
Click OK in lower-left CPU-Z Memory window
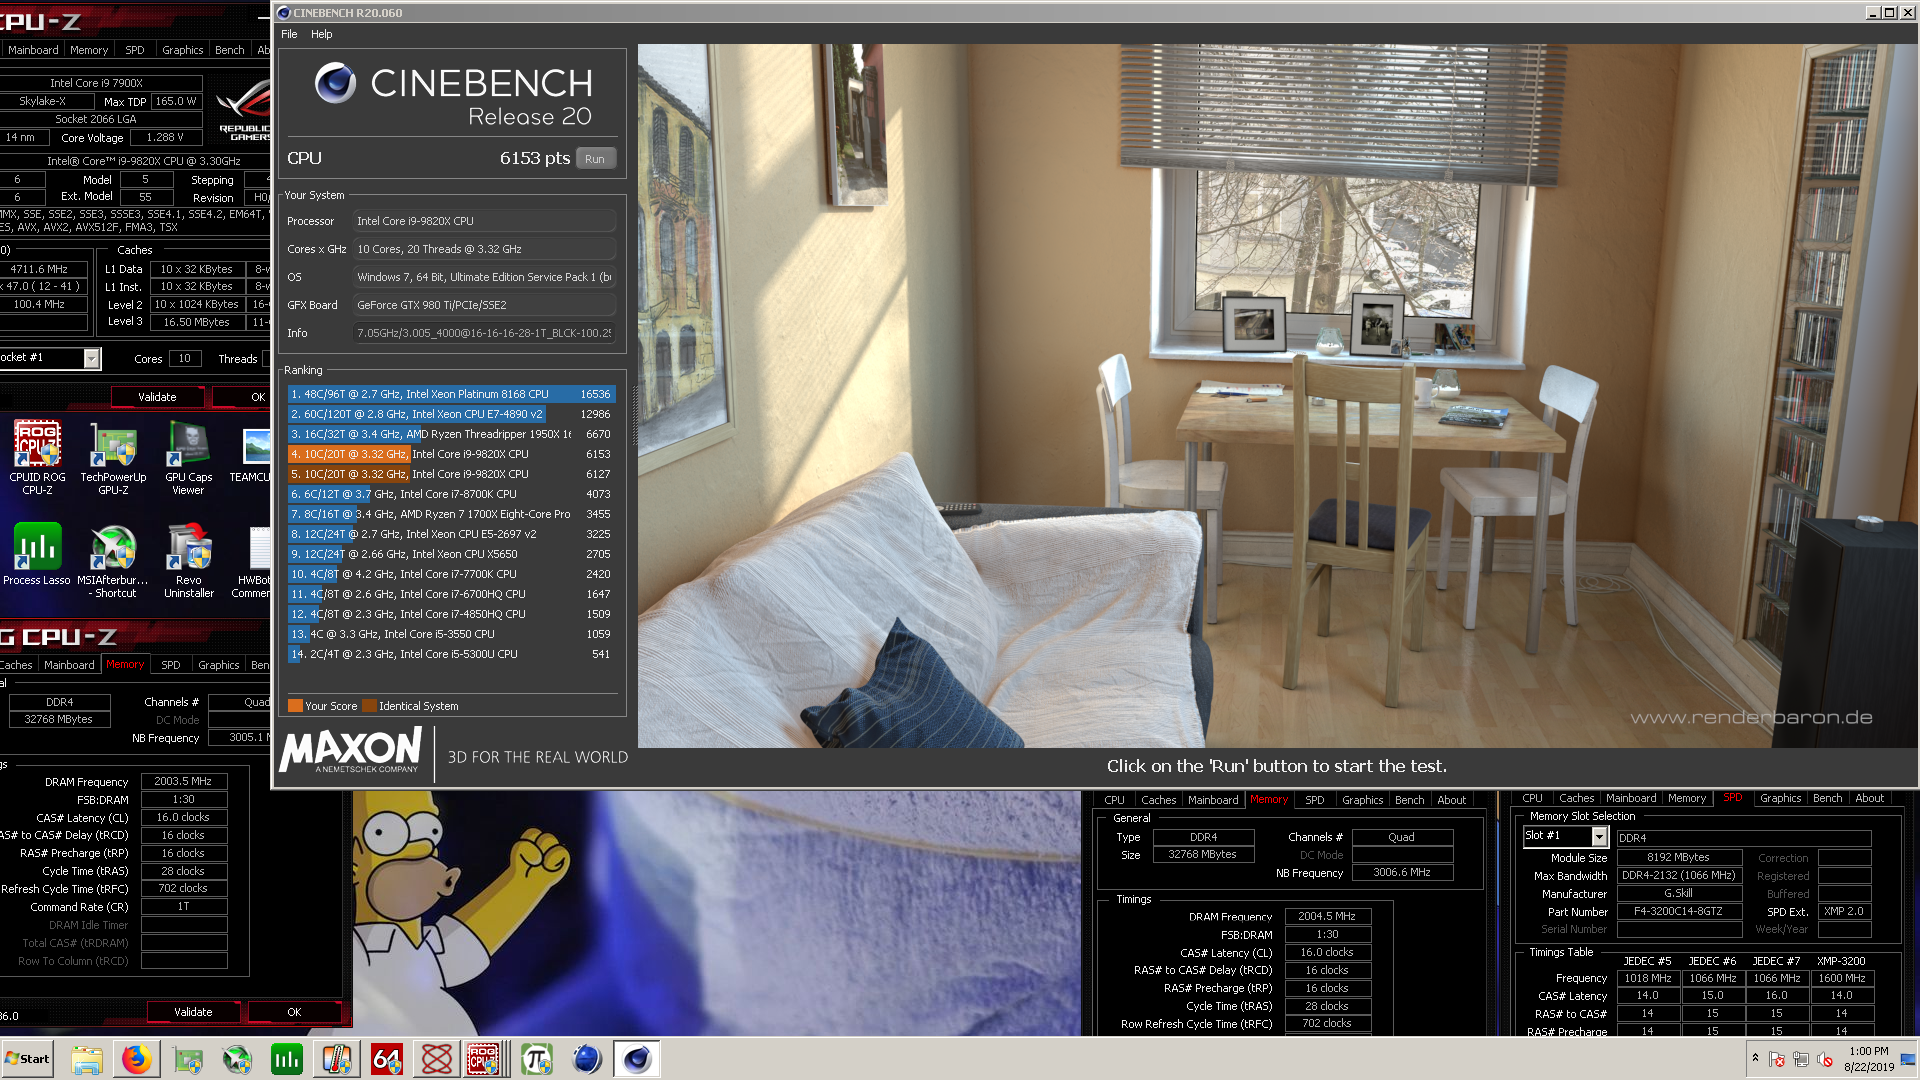pos(294,1012)
